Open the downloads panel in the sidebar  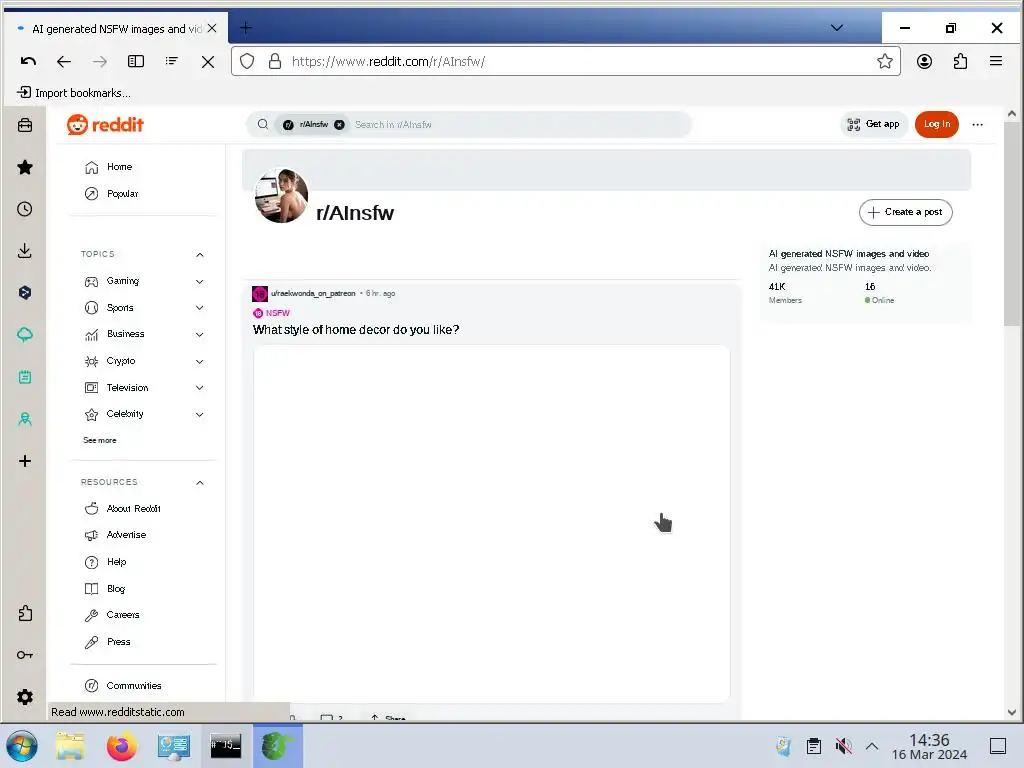coord(25,251)
